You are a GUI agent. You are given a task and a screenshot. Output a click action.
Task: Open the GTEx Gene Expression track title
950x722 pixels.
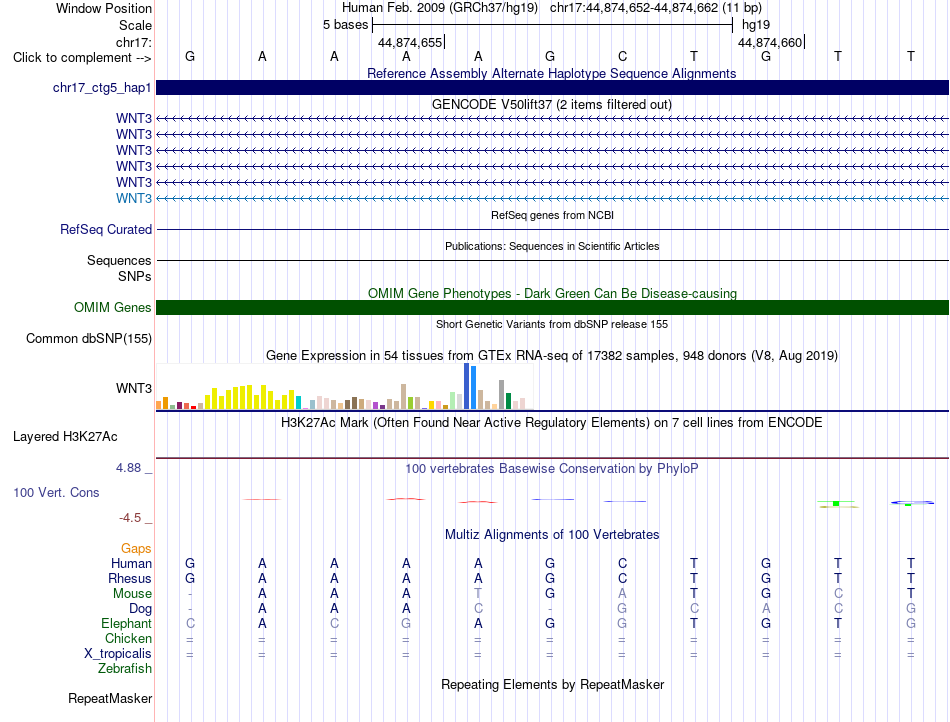[x=552, y=356]
